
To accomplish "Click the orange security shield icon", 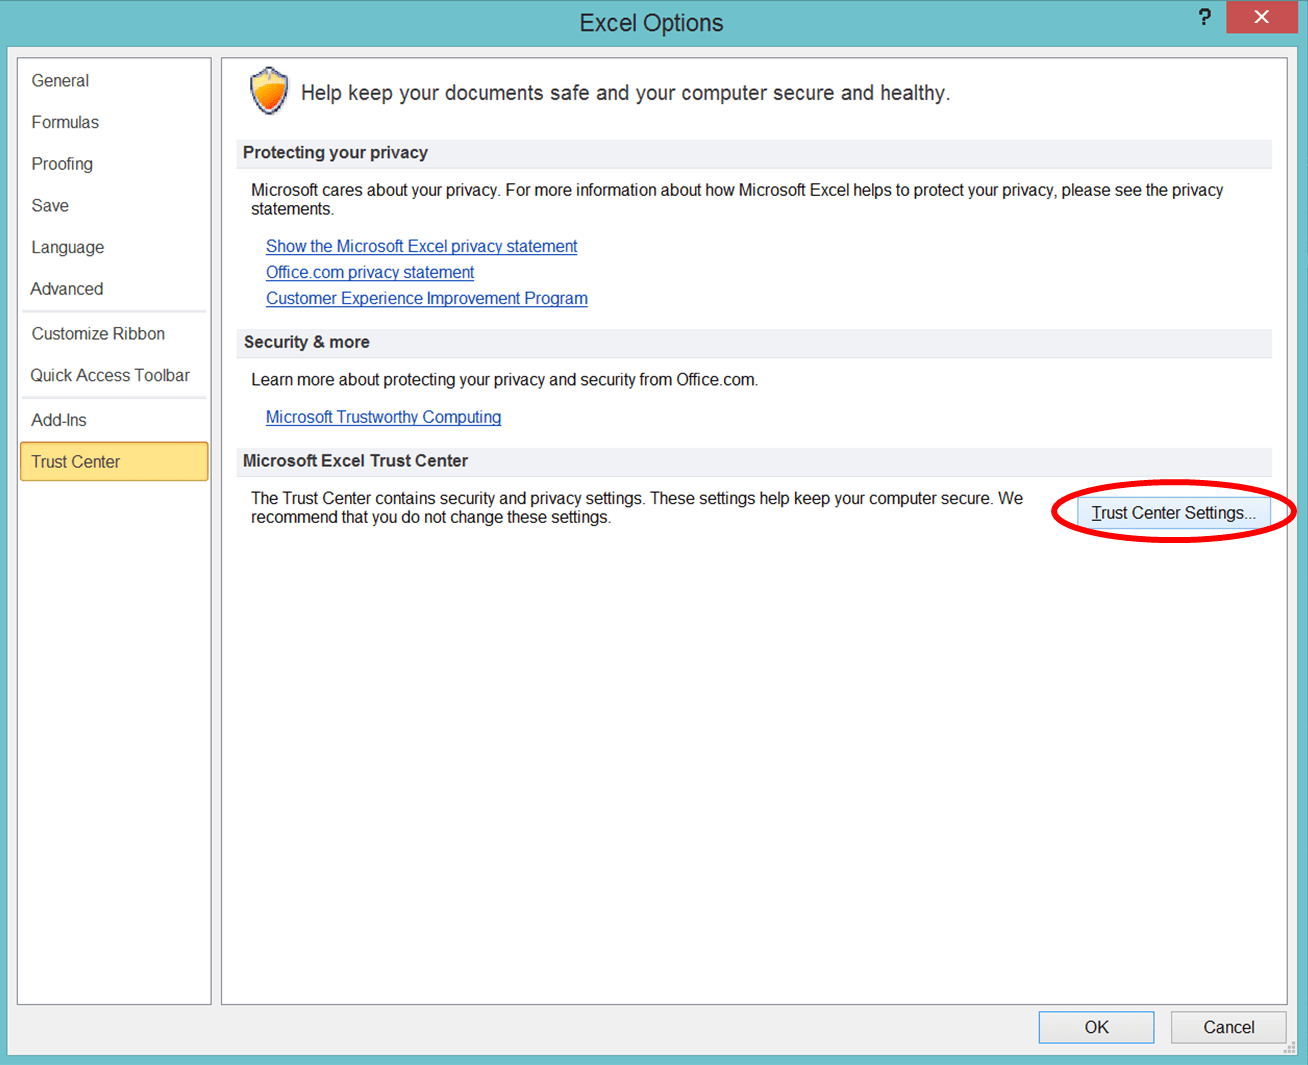I will click(x=269, y=91).
